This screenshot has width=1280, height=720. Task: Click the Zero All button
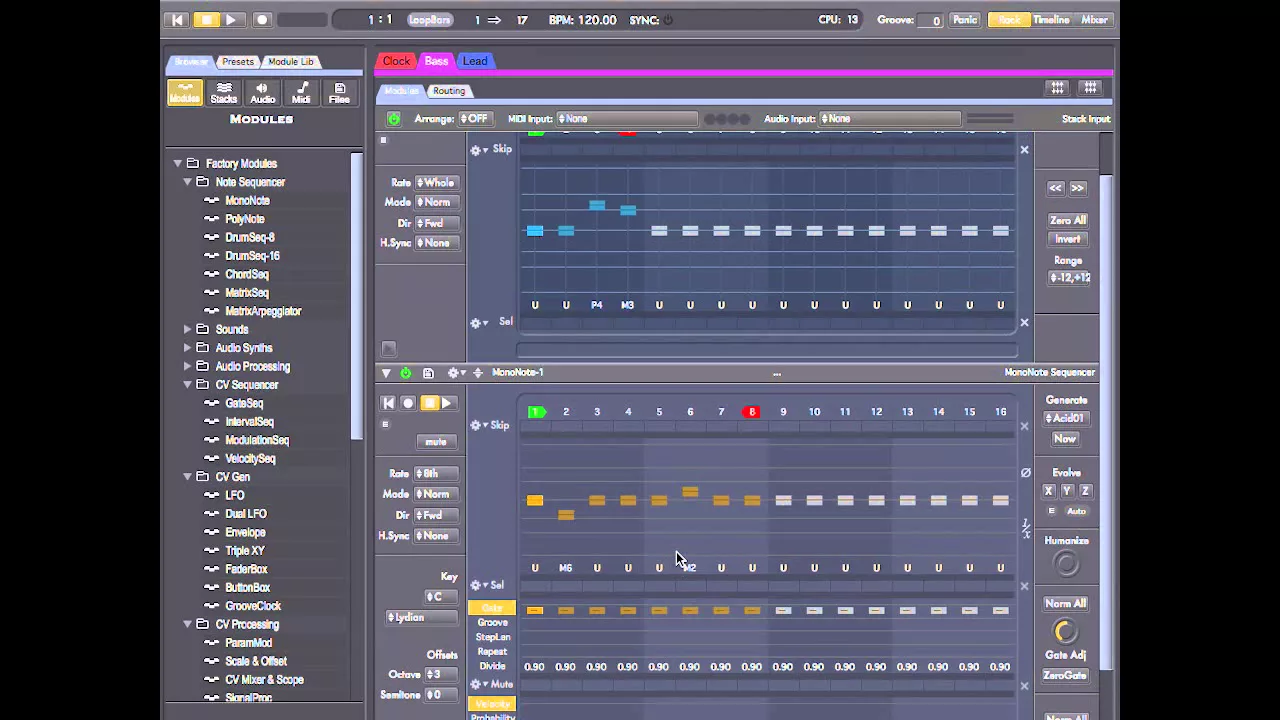tap(1067, 220)
